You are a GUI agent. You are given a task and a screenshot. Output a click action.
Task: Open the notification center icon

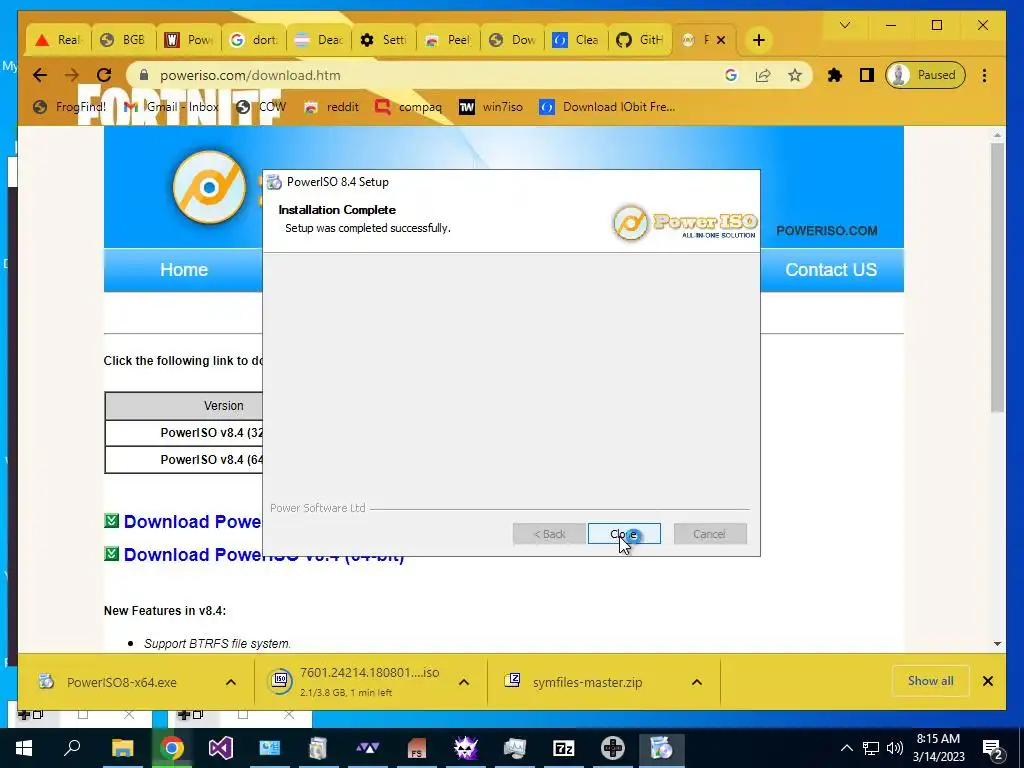point(993,748)
